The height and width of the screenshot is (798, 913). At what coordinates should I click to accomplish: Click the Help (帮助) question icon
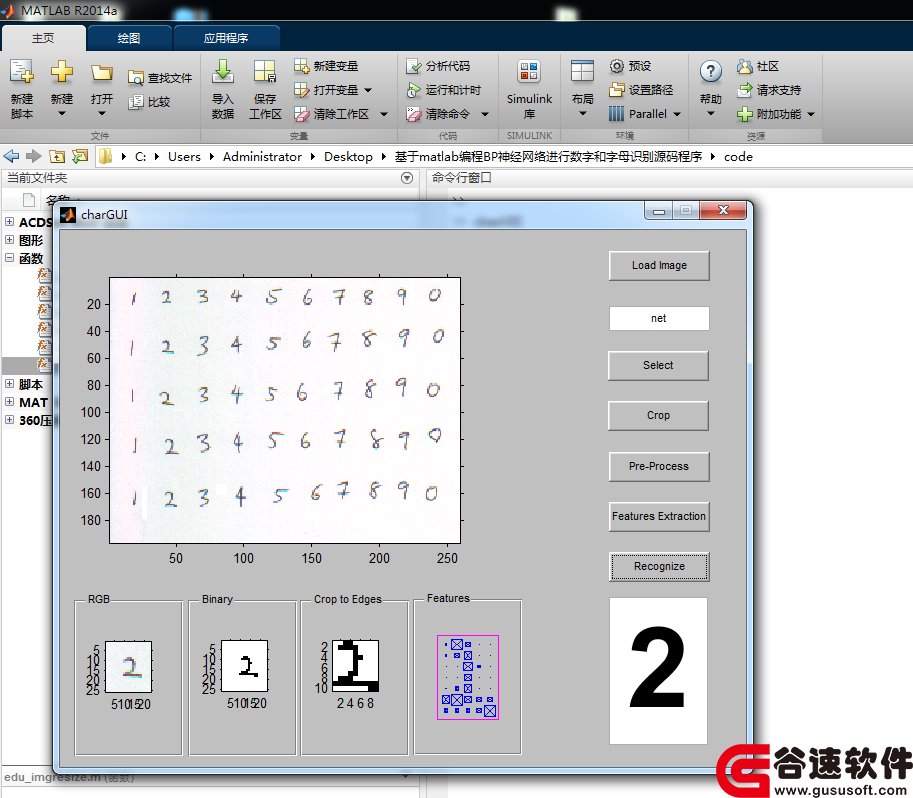[711, 72]
